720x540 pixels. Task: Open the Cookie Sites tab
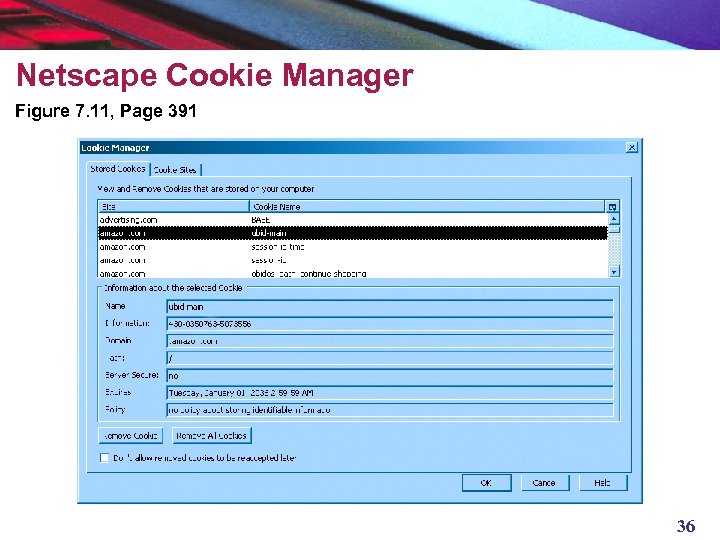pos(175,170)
